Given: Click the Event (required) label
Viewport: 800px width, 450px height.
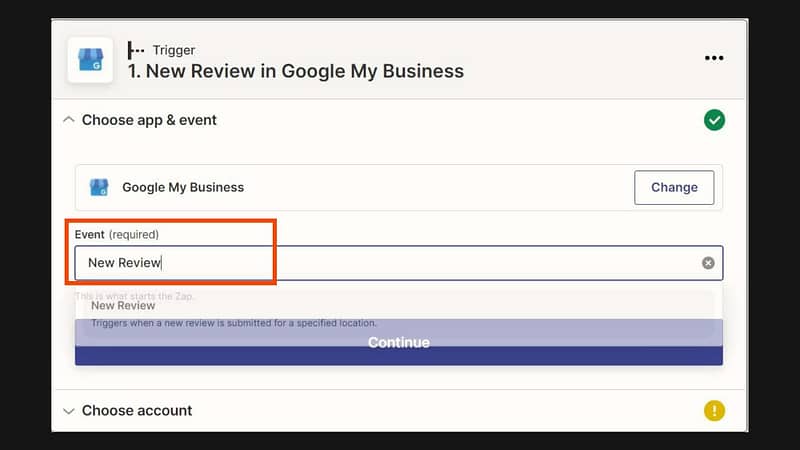Looking at the screenshot, I should [x=117, y=235].
